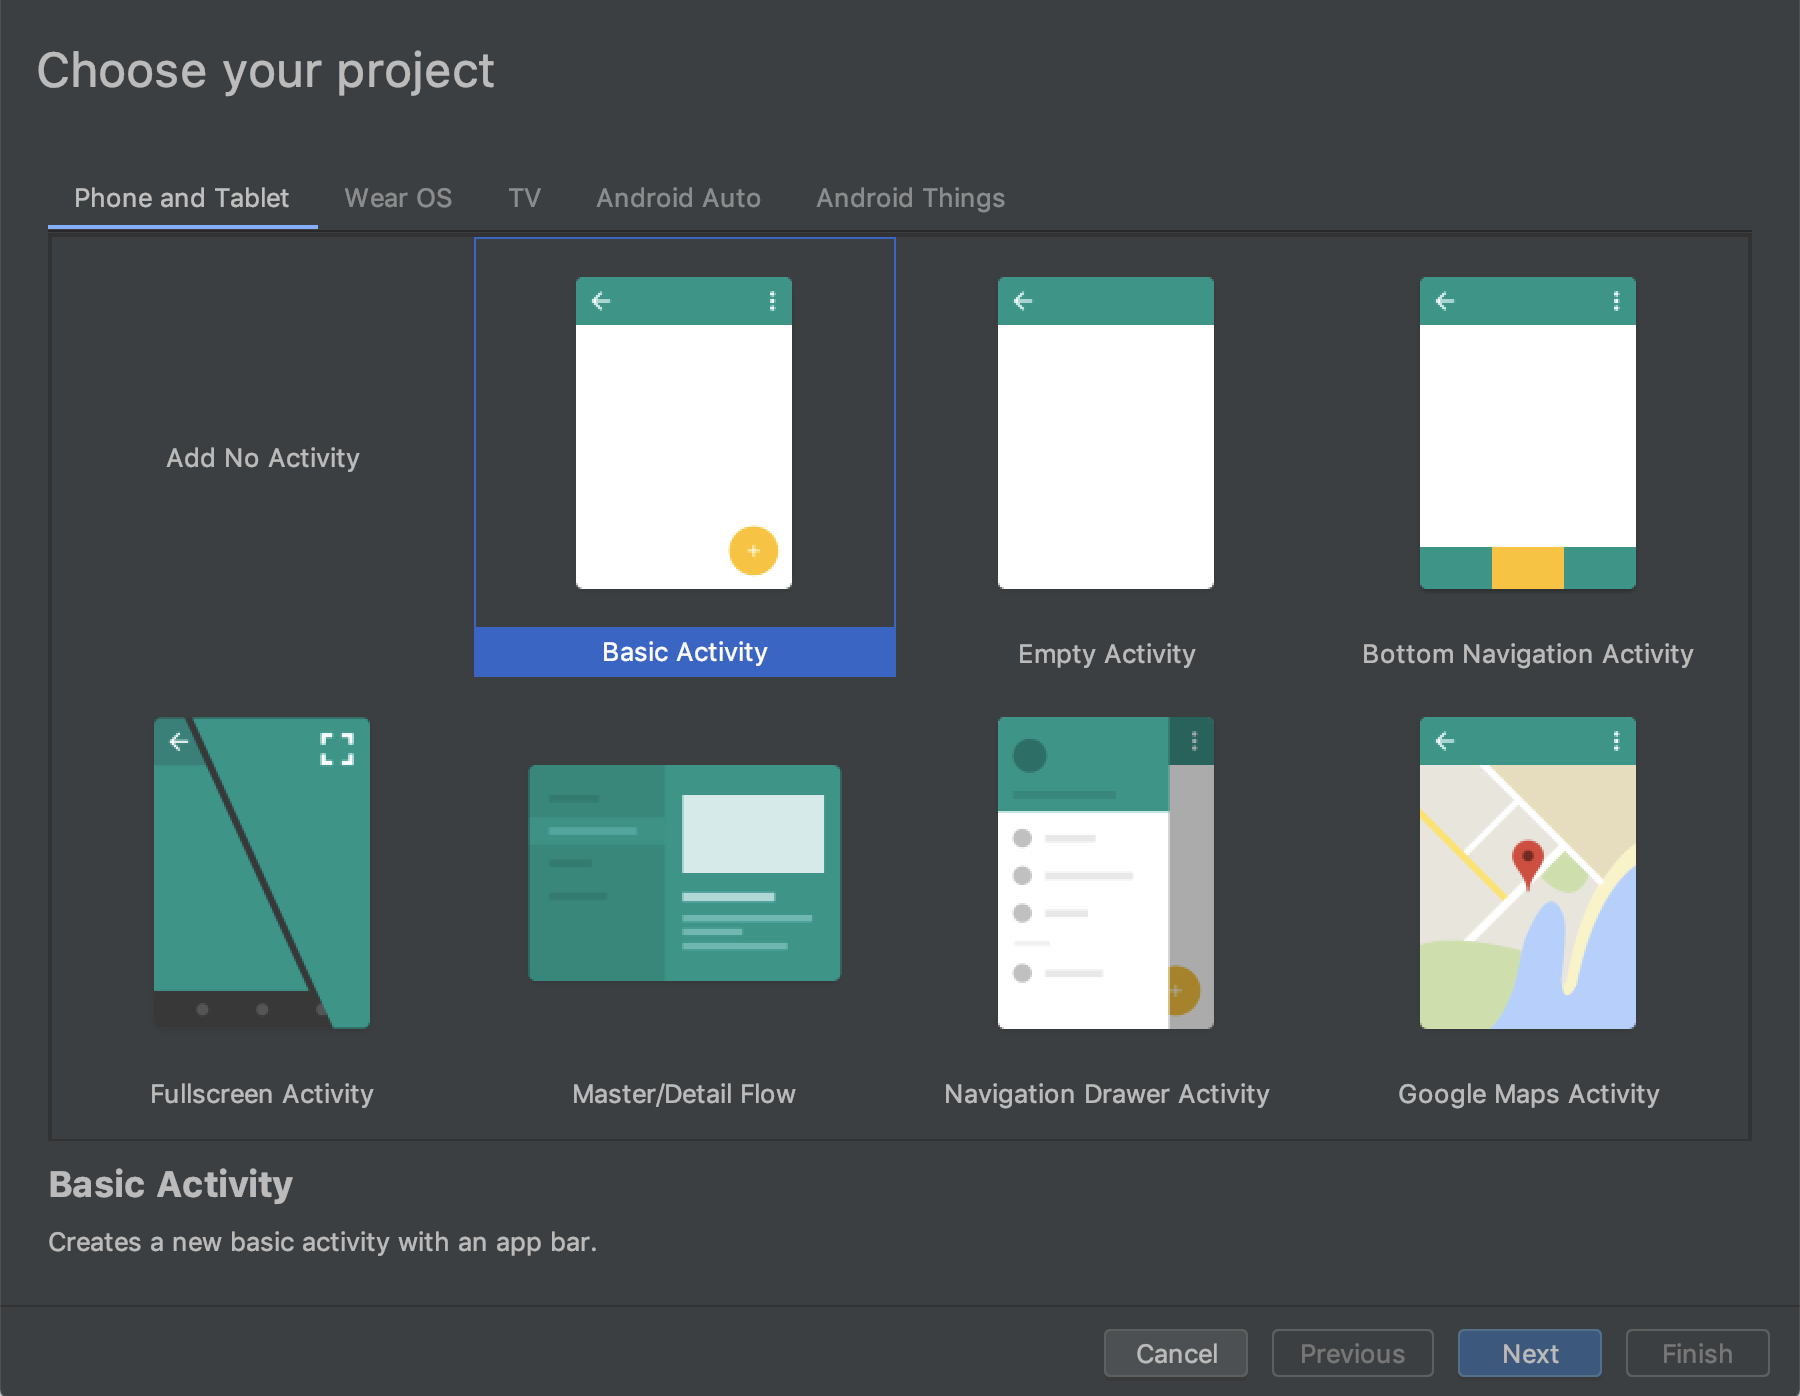Screen dimensions: 1800x1396
Task: Open the Android Things tab
Action: [909, 197]
